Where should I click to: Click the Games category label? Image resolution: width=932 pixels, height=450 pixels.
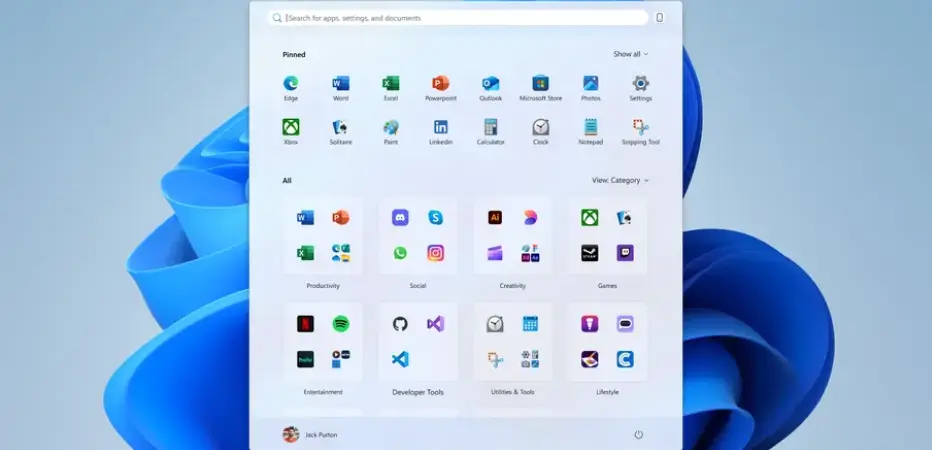607,286
